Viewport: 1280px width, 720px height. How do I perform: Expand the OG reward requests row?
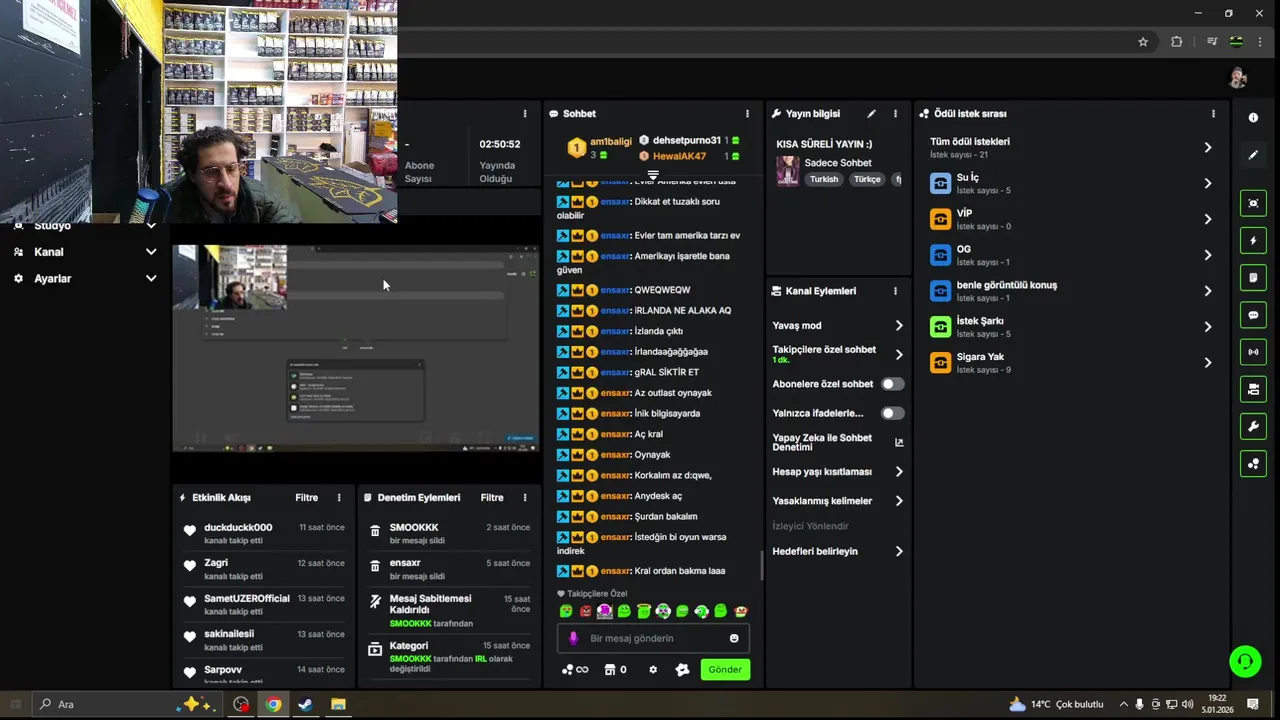[1070, 255]
